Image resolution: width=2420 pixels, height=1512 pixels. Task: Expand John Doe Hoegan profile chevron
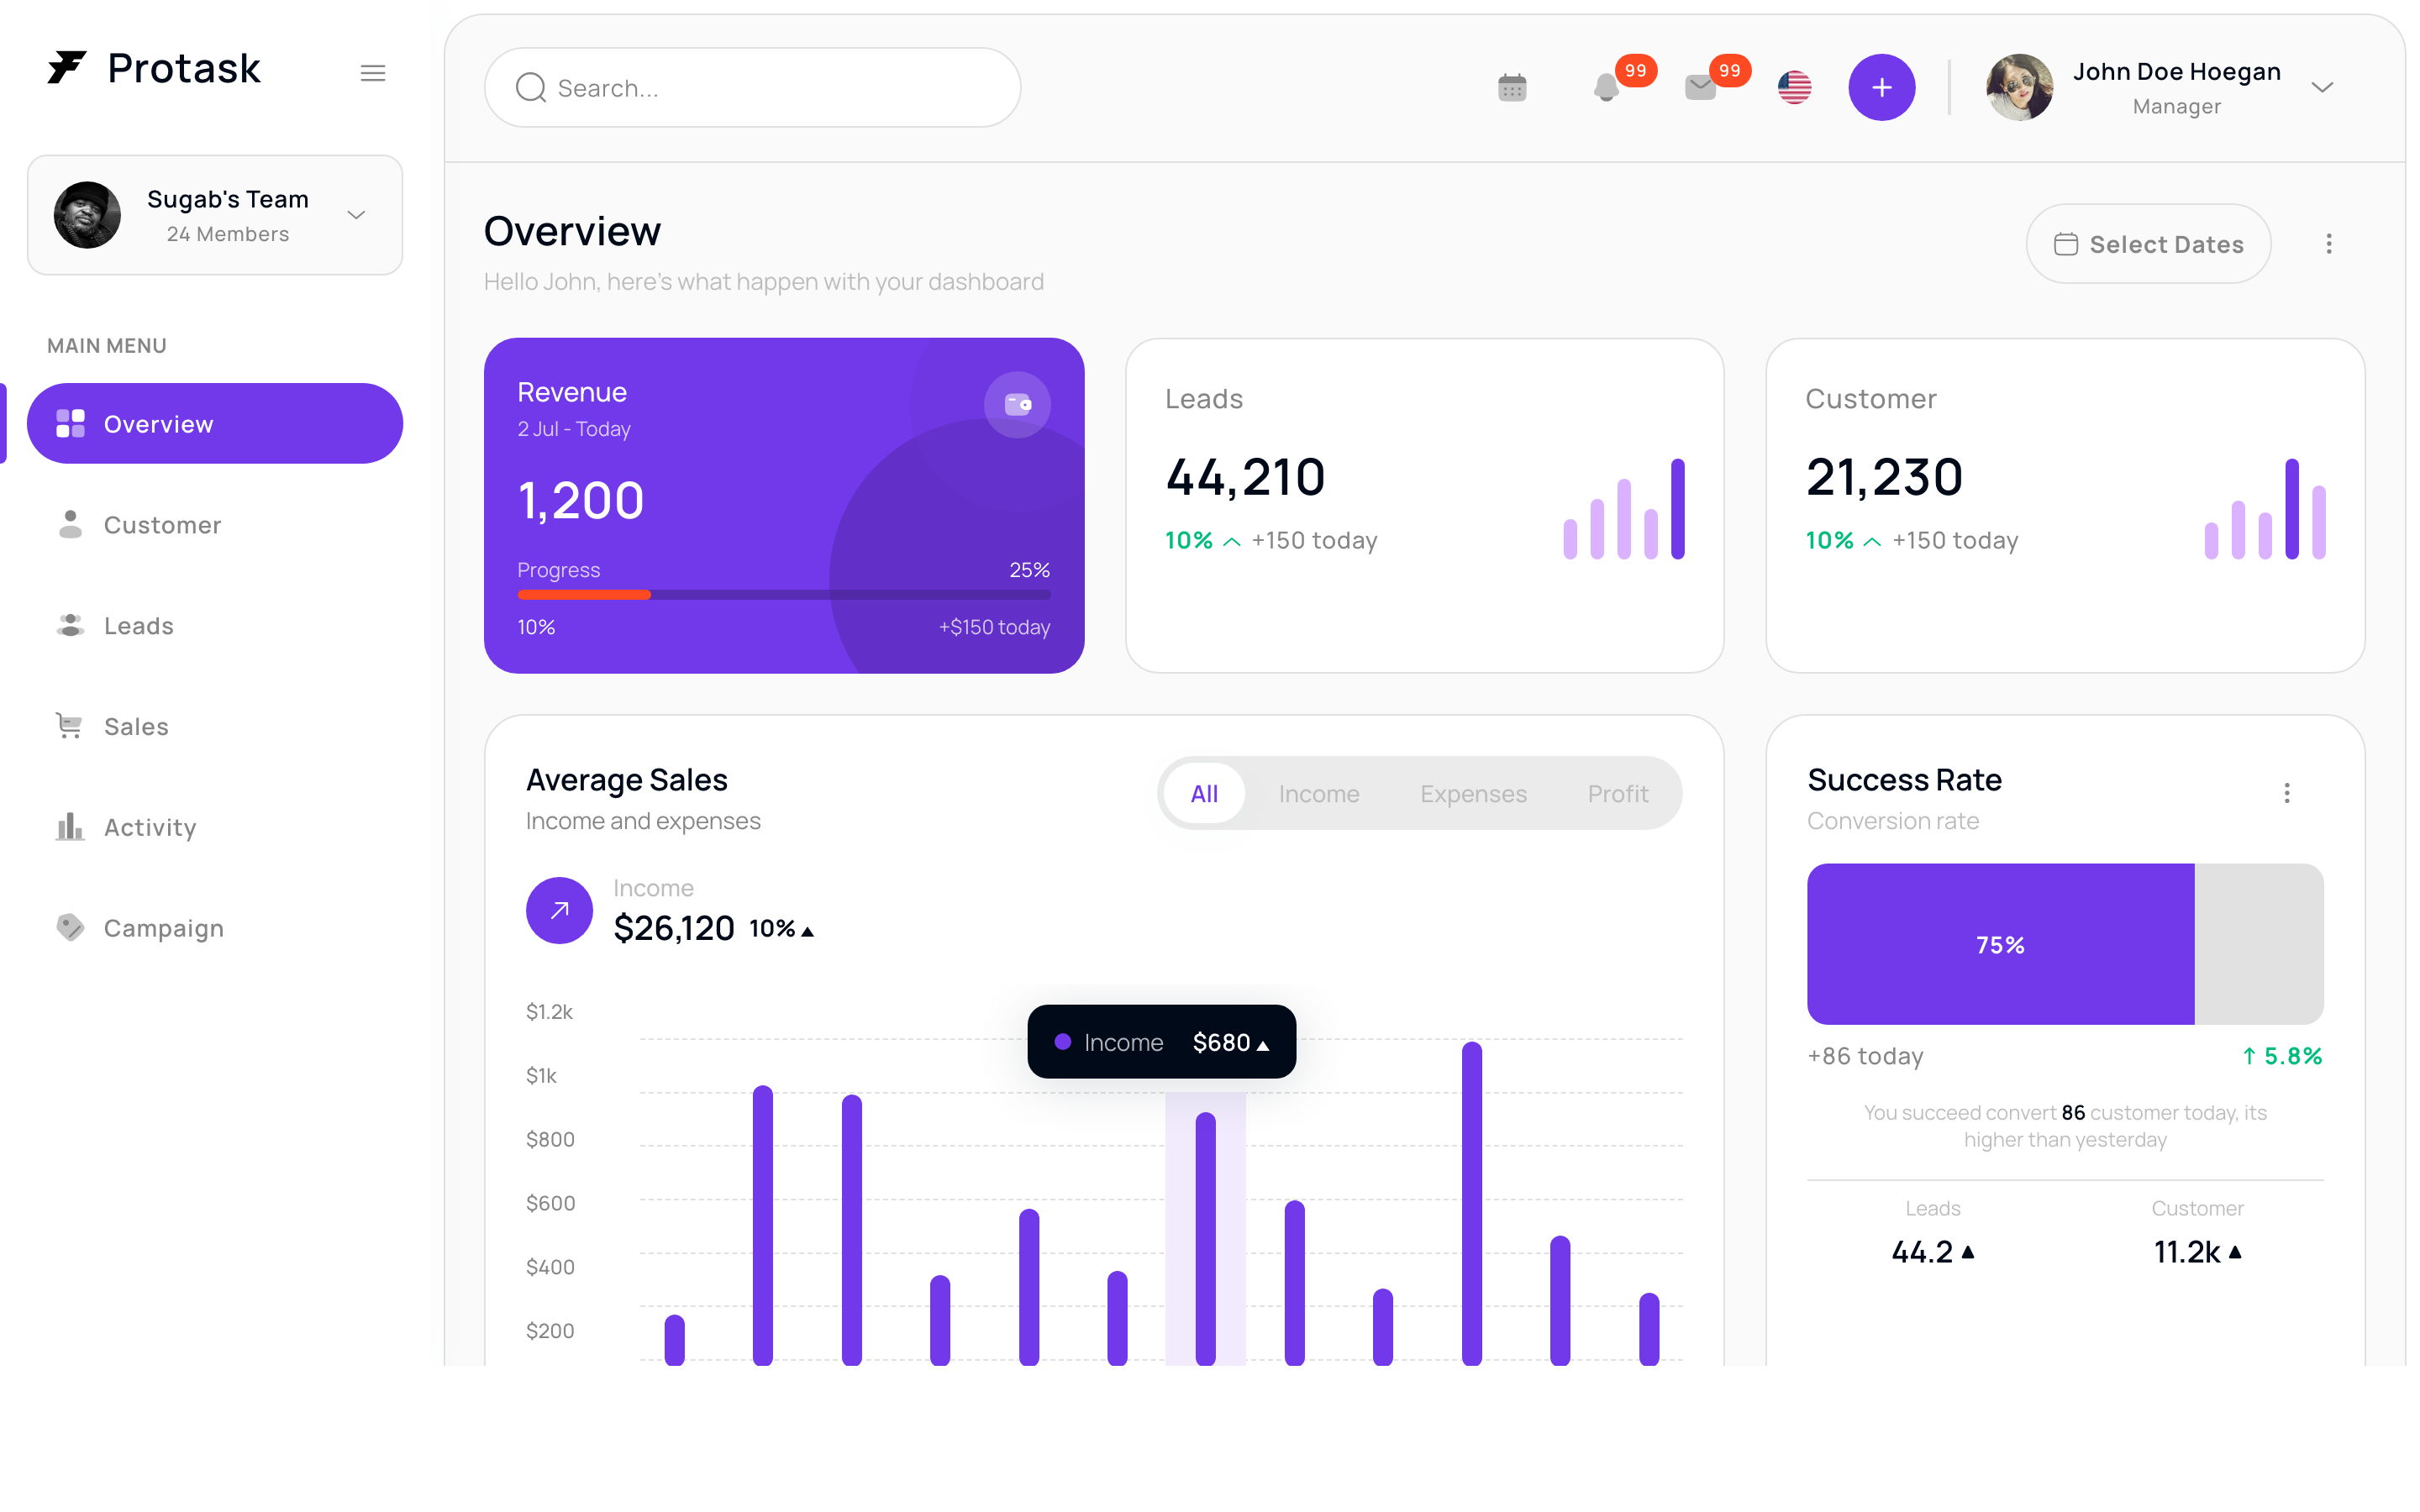2322,88
